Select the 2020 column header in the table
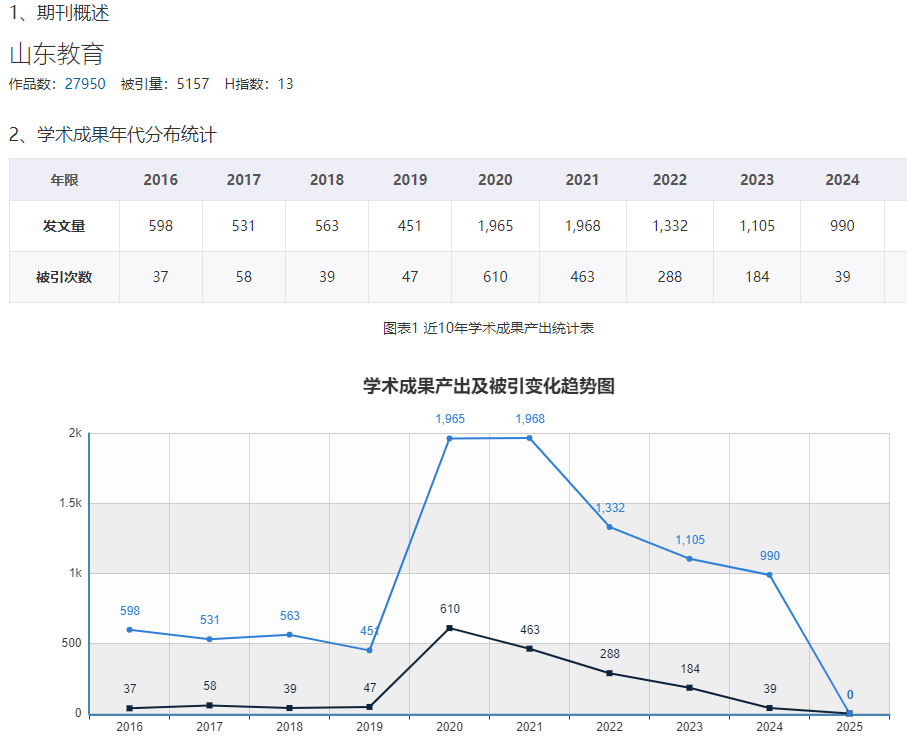This screenshot has width=907, height=743. click(494, 179)
